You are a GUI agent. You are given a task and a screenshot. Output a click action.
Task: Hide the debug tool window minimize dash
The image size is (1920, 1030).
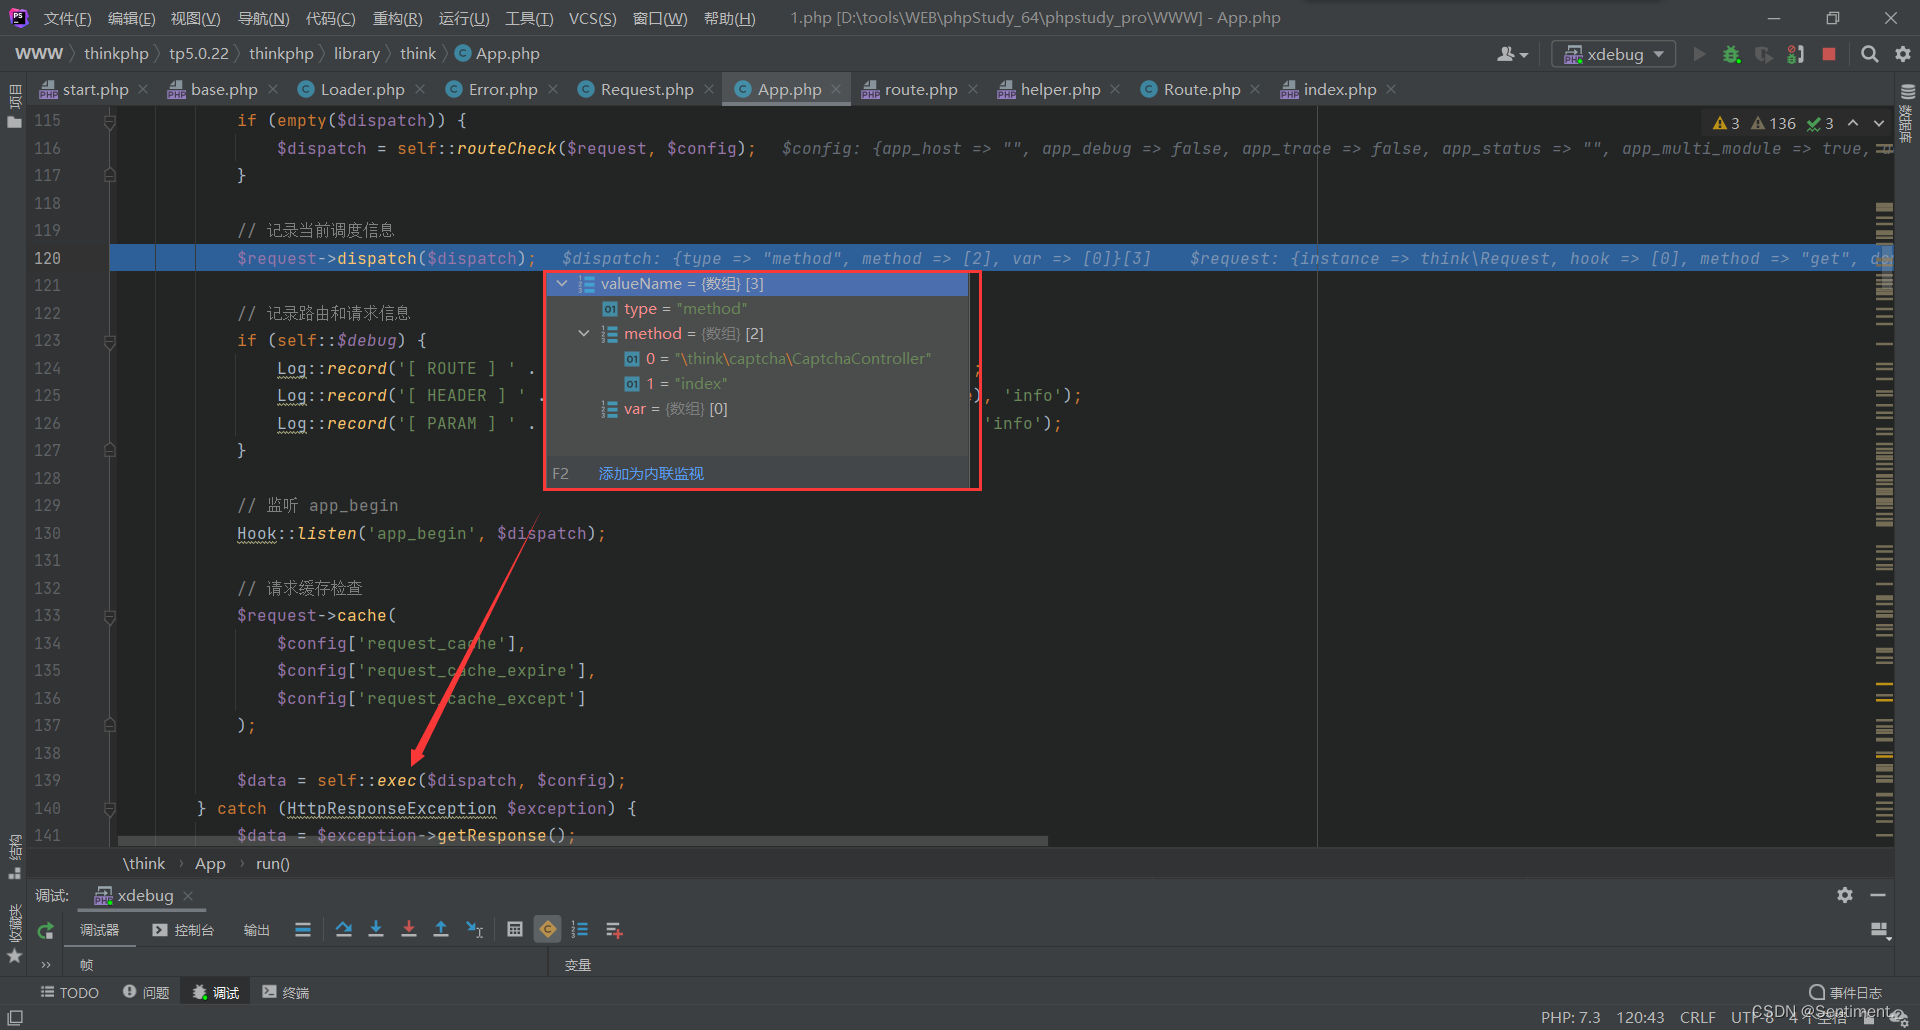pos(1878,895)
